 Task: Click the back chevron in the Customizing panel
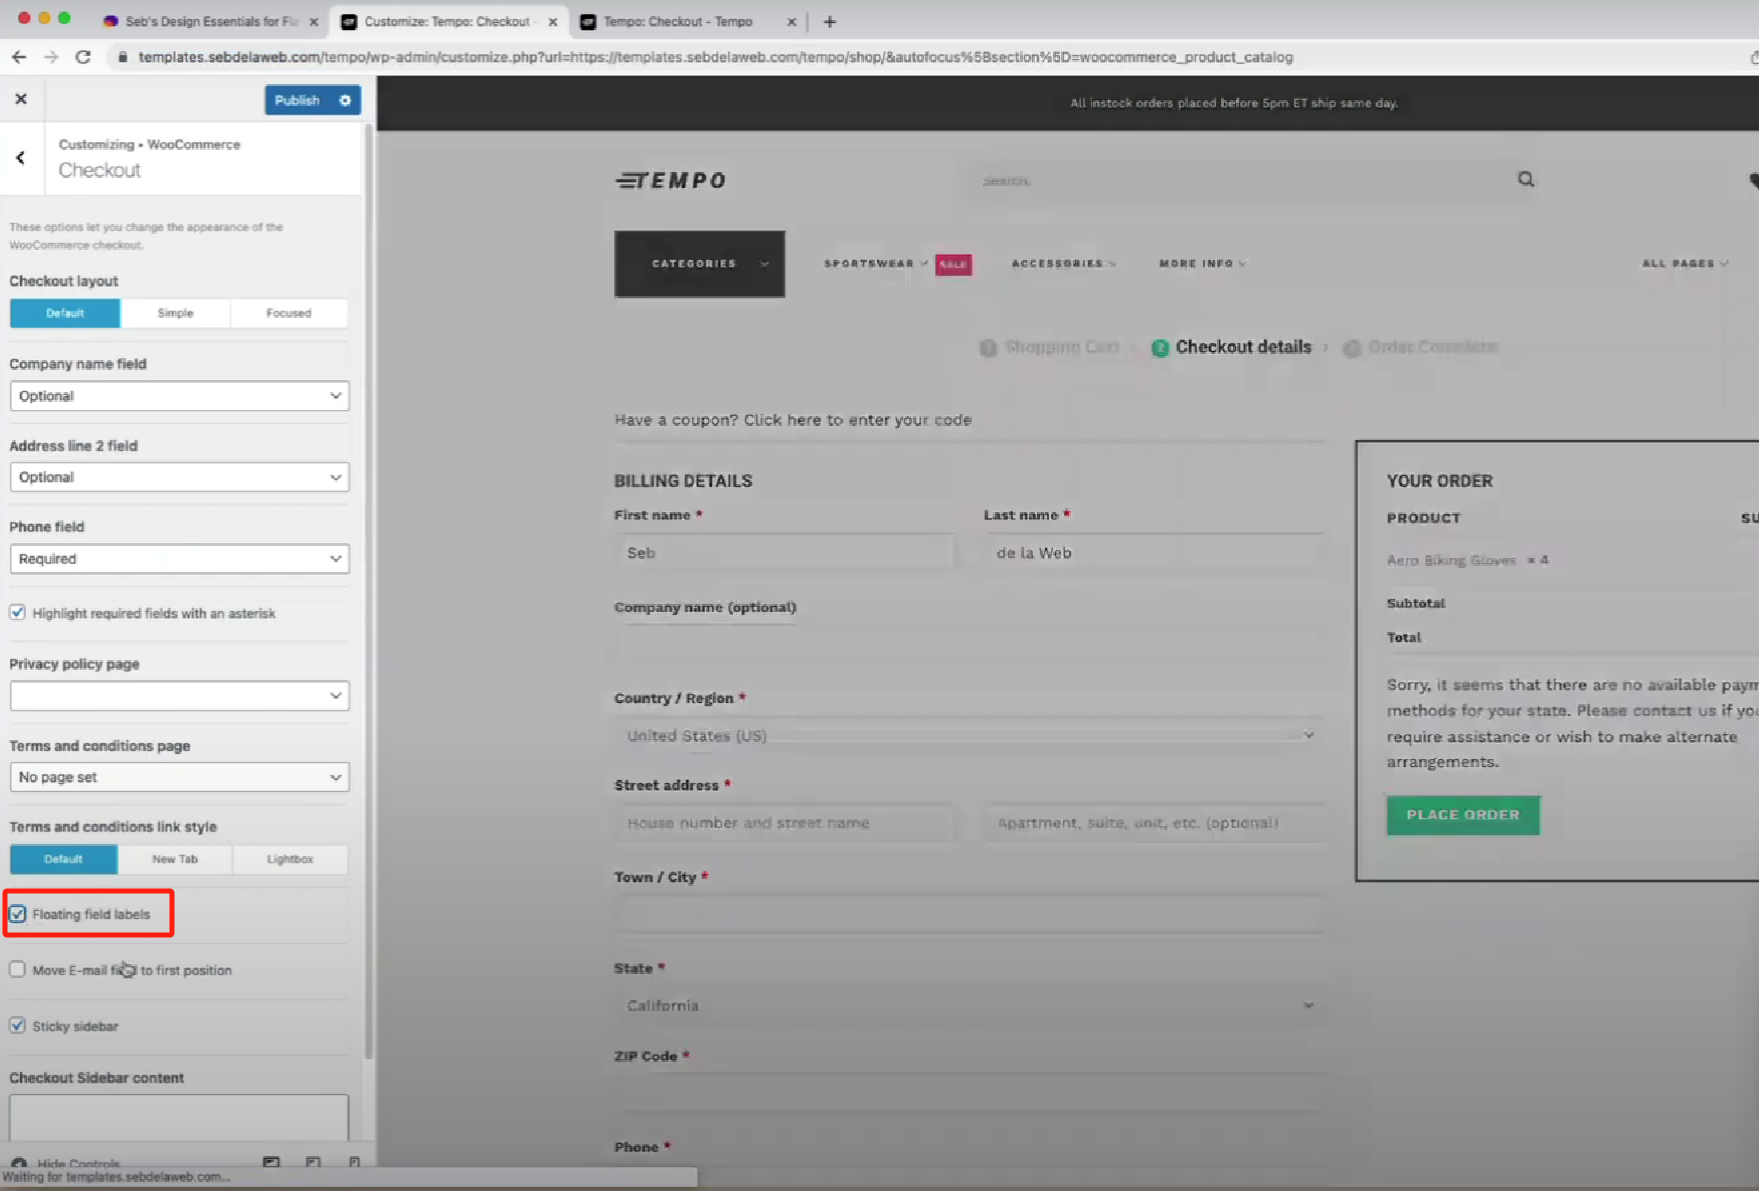point(20,157)
